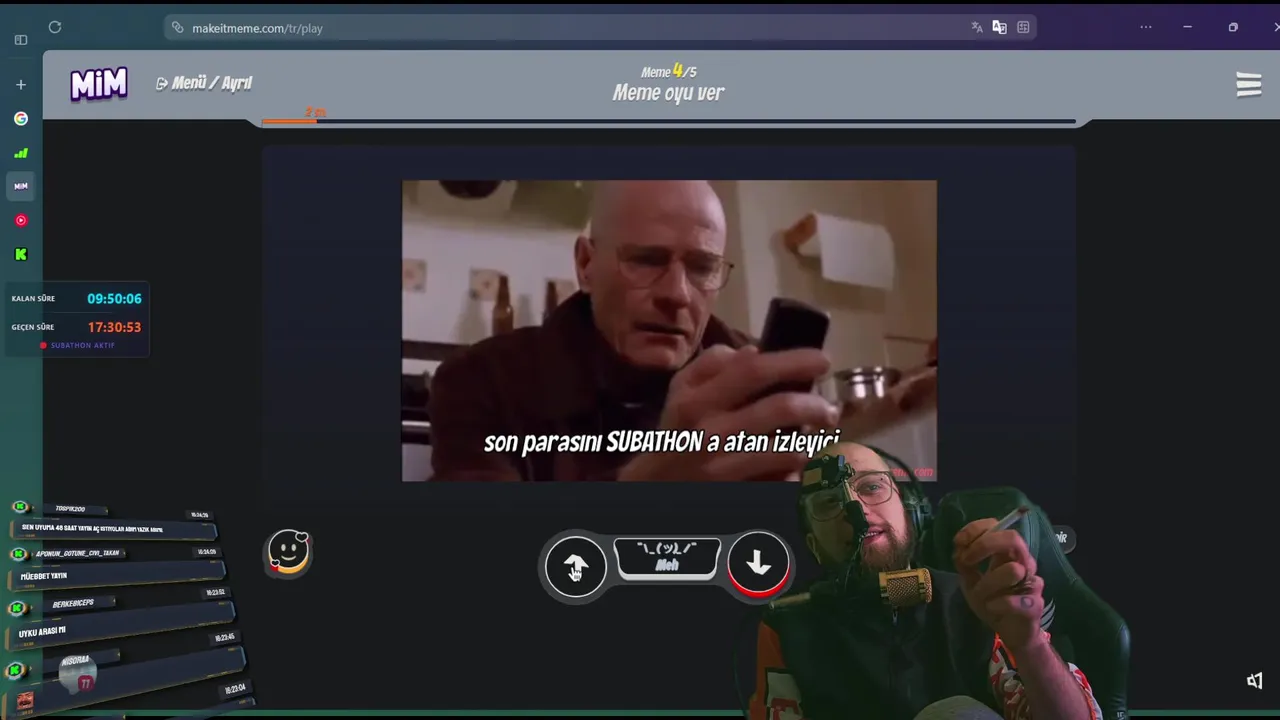The image size is (1280, 720).
Task: Click the 'KALAN SÜRE' label
Action: (x=33, y=299)
